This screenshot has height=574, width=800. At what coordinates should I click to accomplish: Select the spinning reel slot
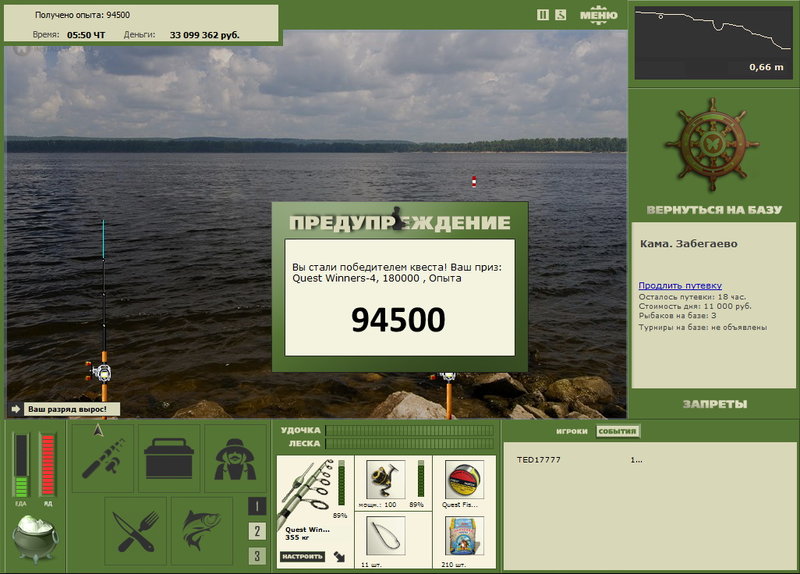click(x=385, y=479)
